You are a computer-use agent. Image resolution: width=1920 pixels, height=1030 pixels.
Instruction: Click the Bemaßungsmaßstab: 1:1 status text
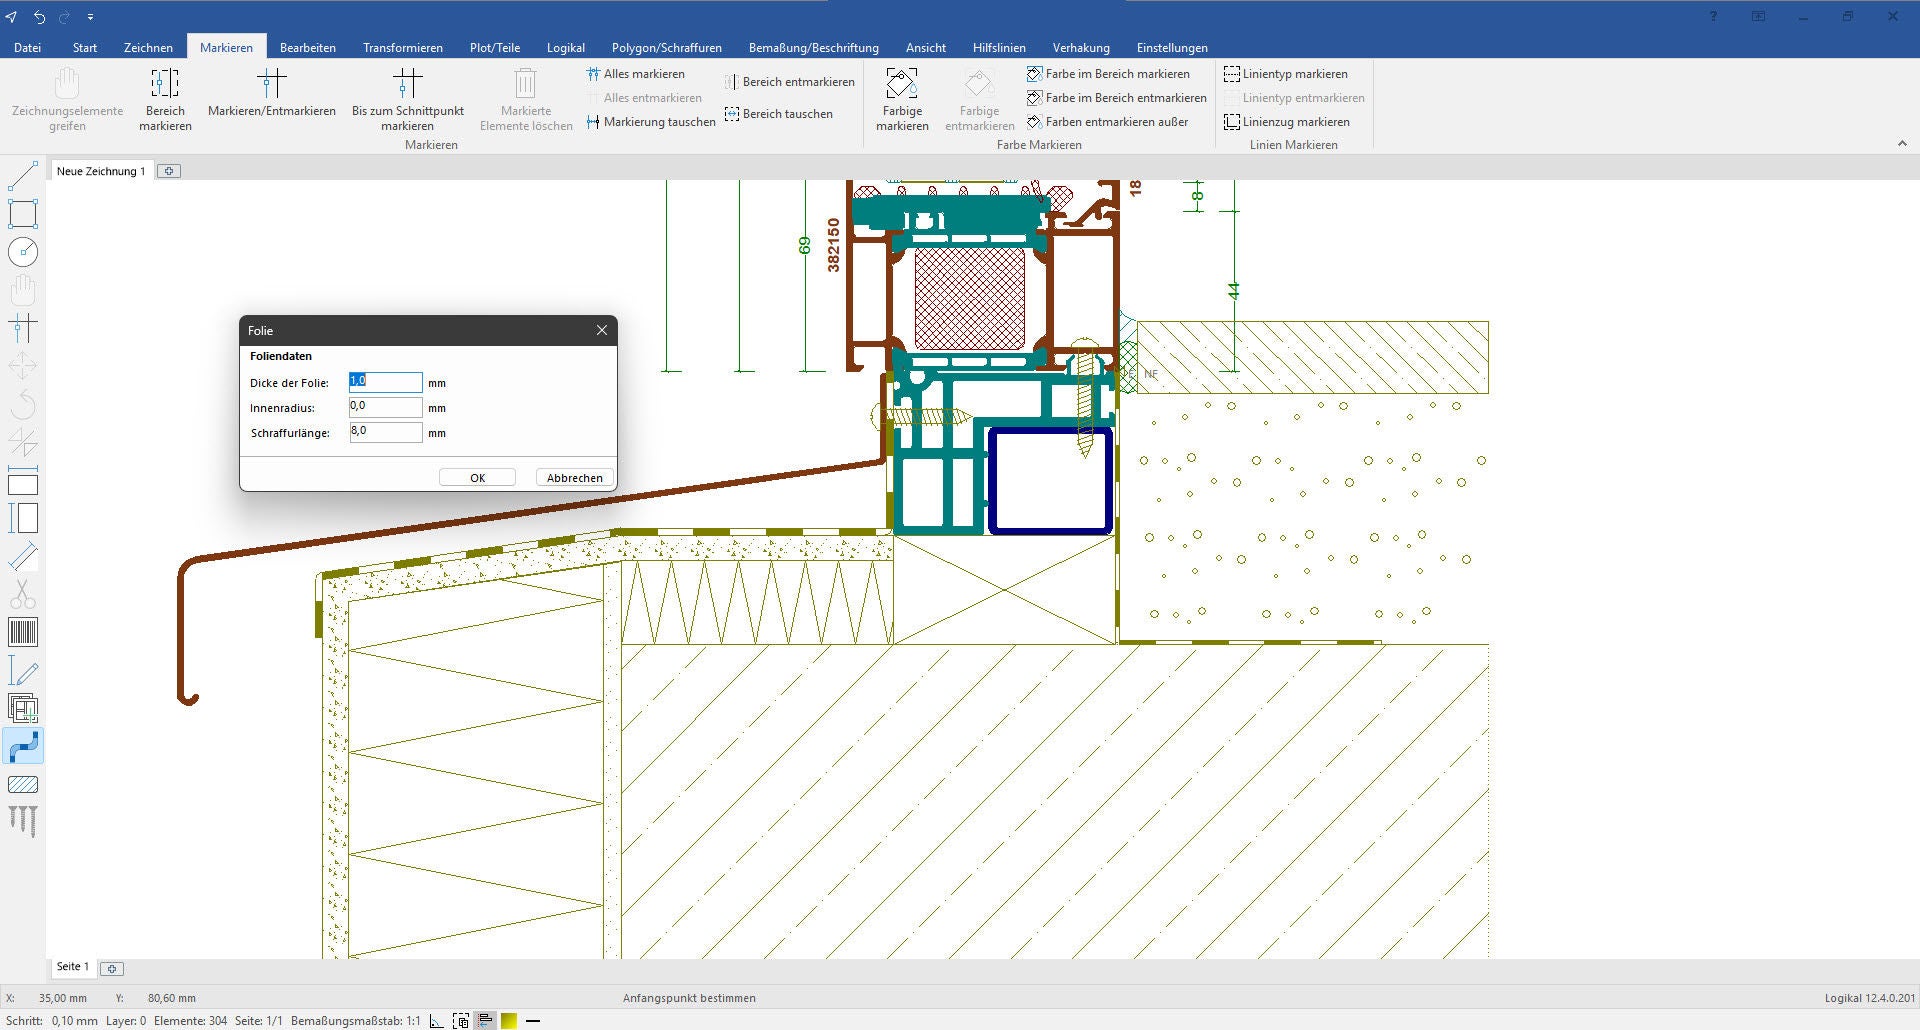(356, 1021)
